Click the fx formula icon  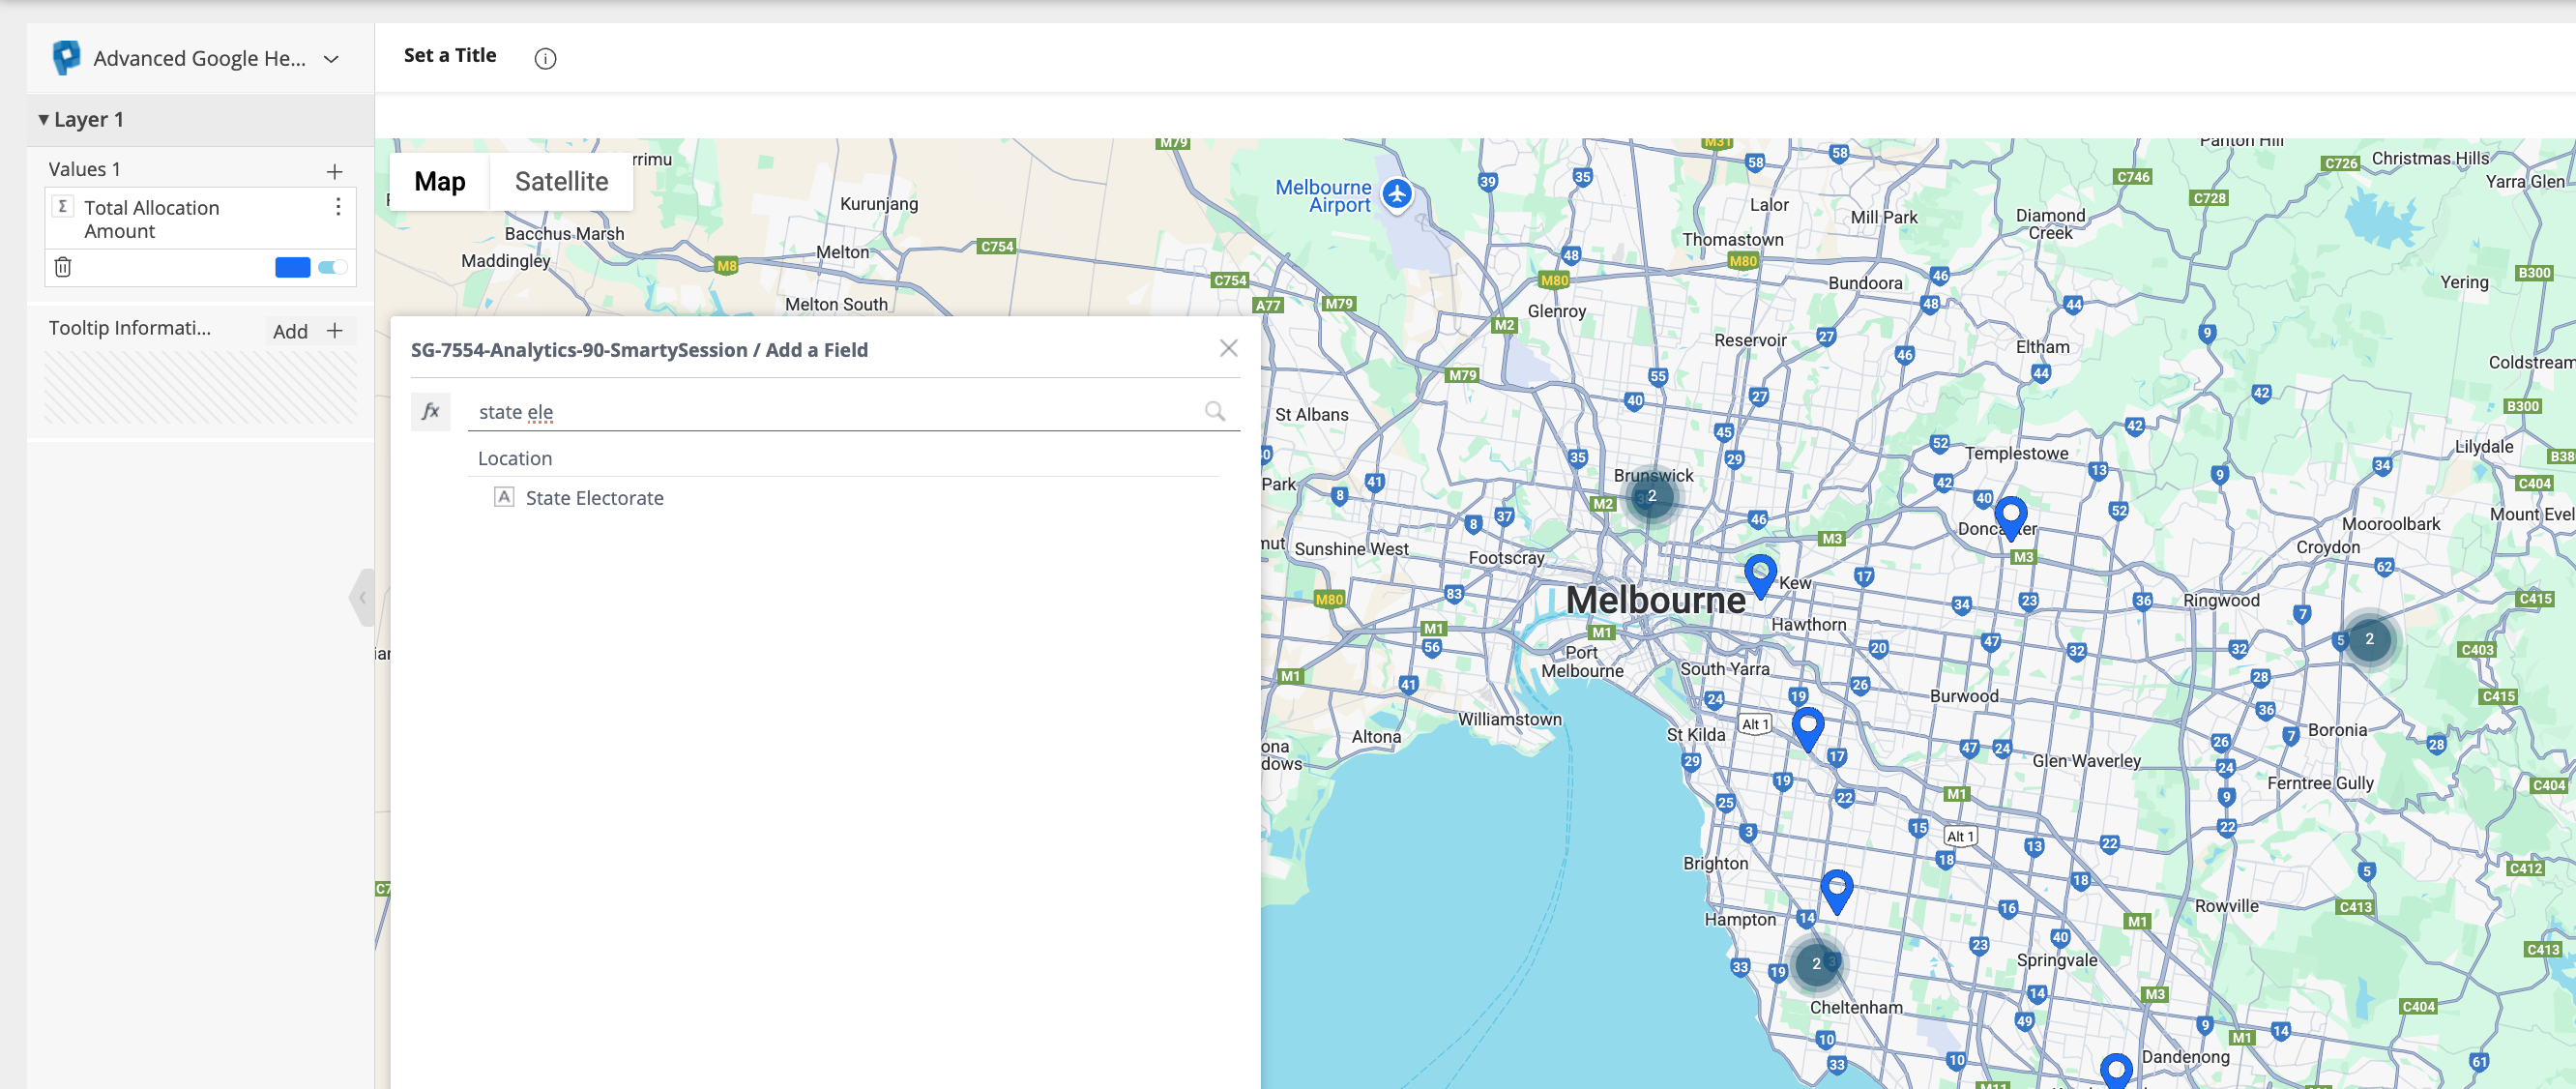(x=431, y=411)
